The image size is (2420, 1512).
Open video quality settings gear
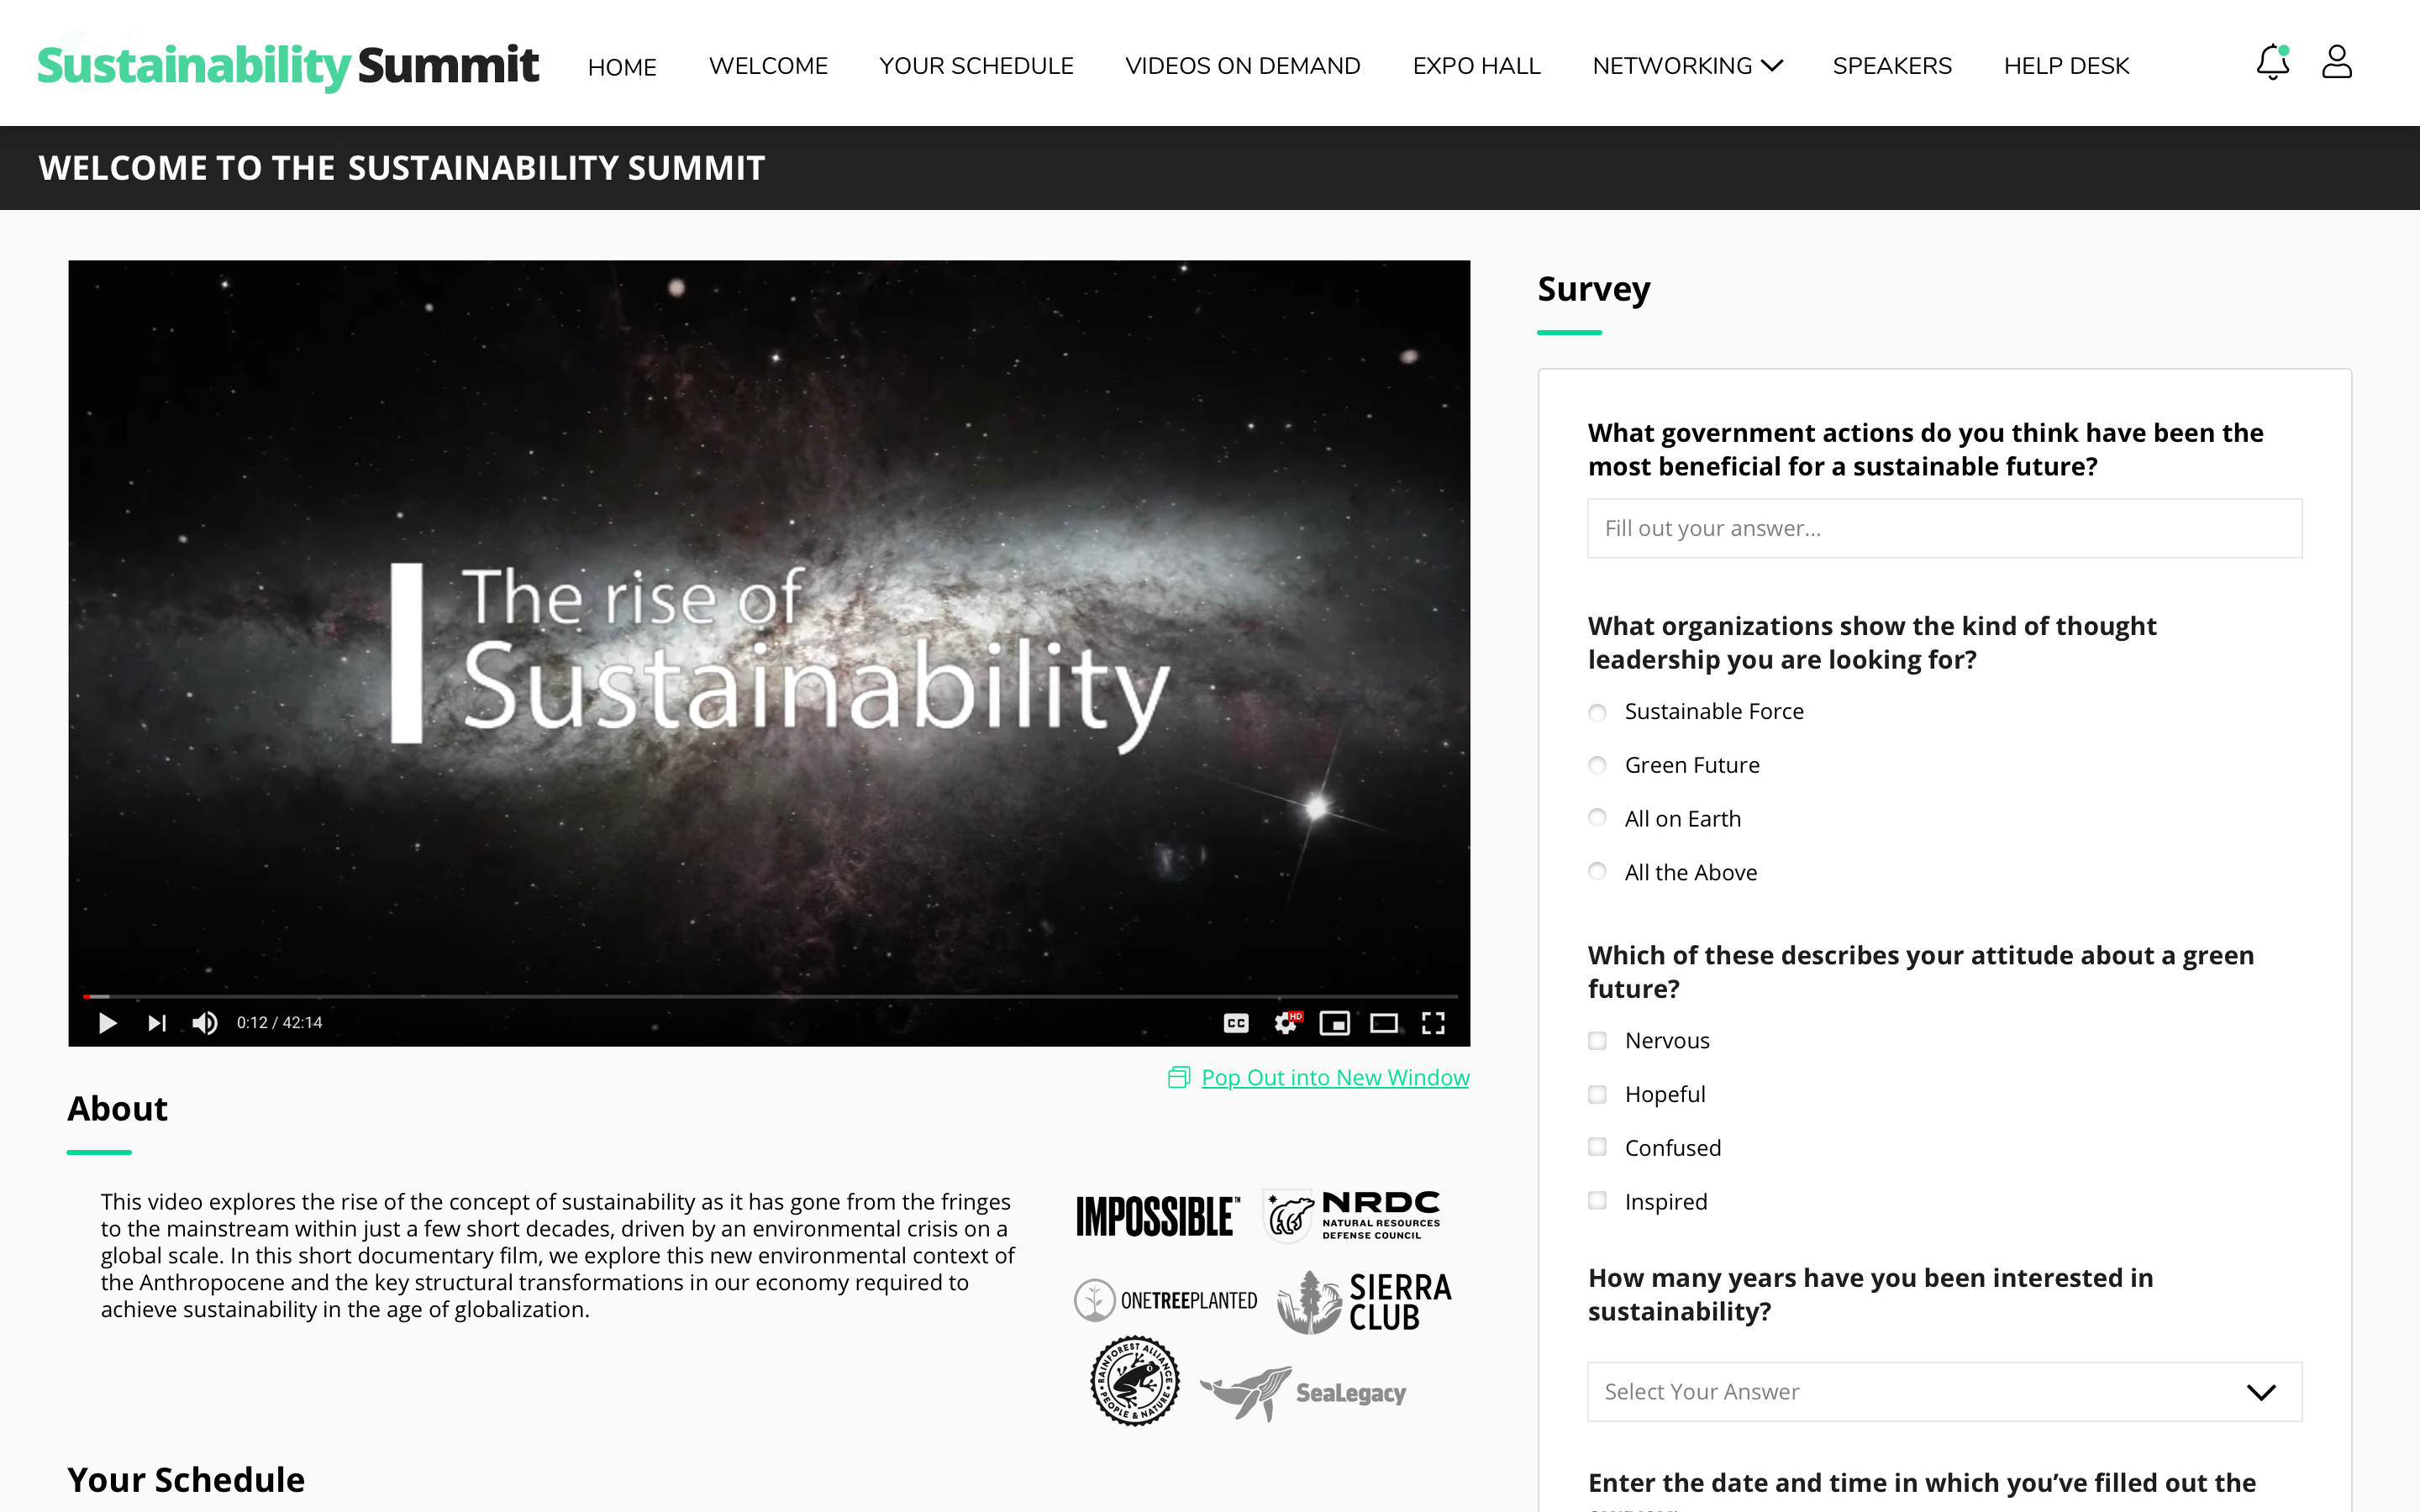point(1286,1023)
